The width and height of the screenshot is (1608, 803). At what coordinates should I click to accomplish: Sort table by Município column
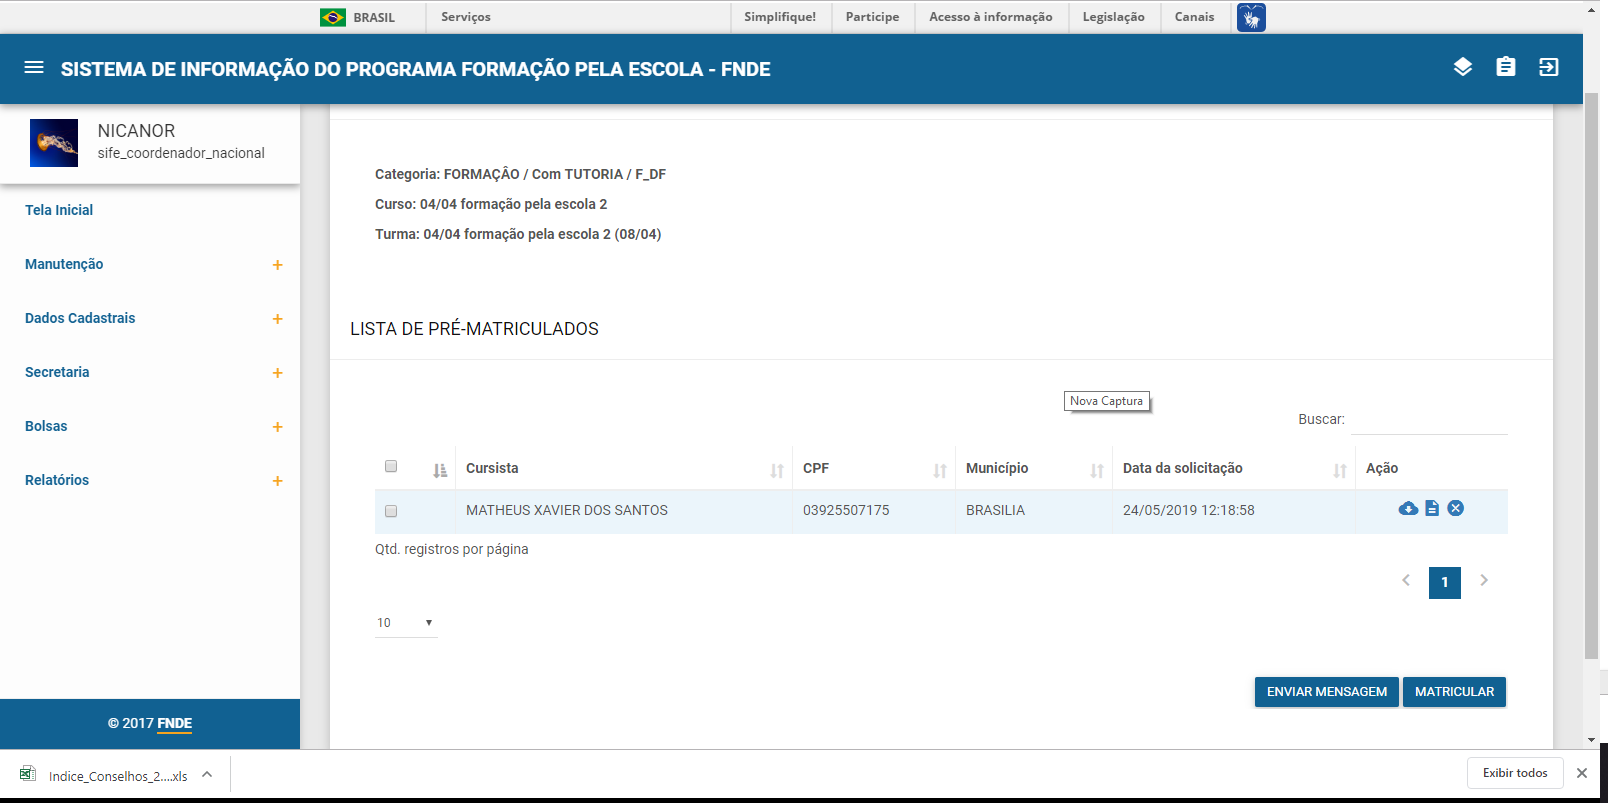coord(1097,471)
